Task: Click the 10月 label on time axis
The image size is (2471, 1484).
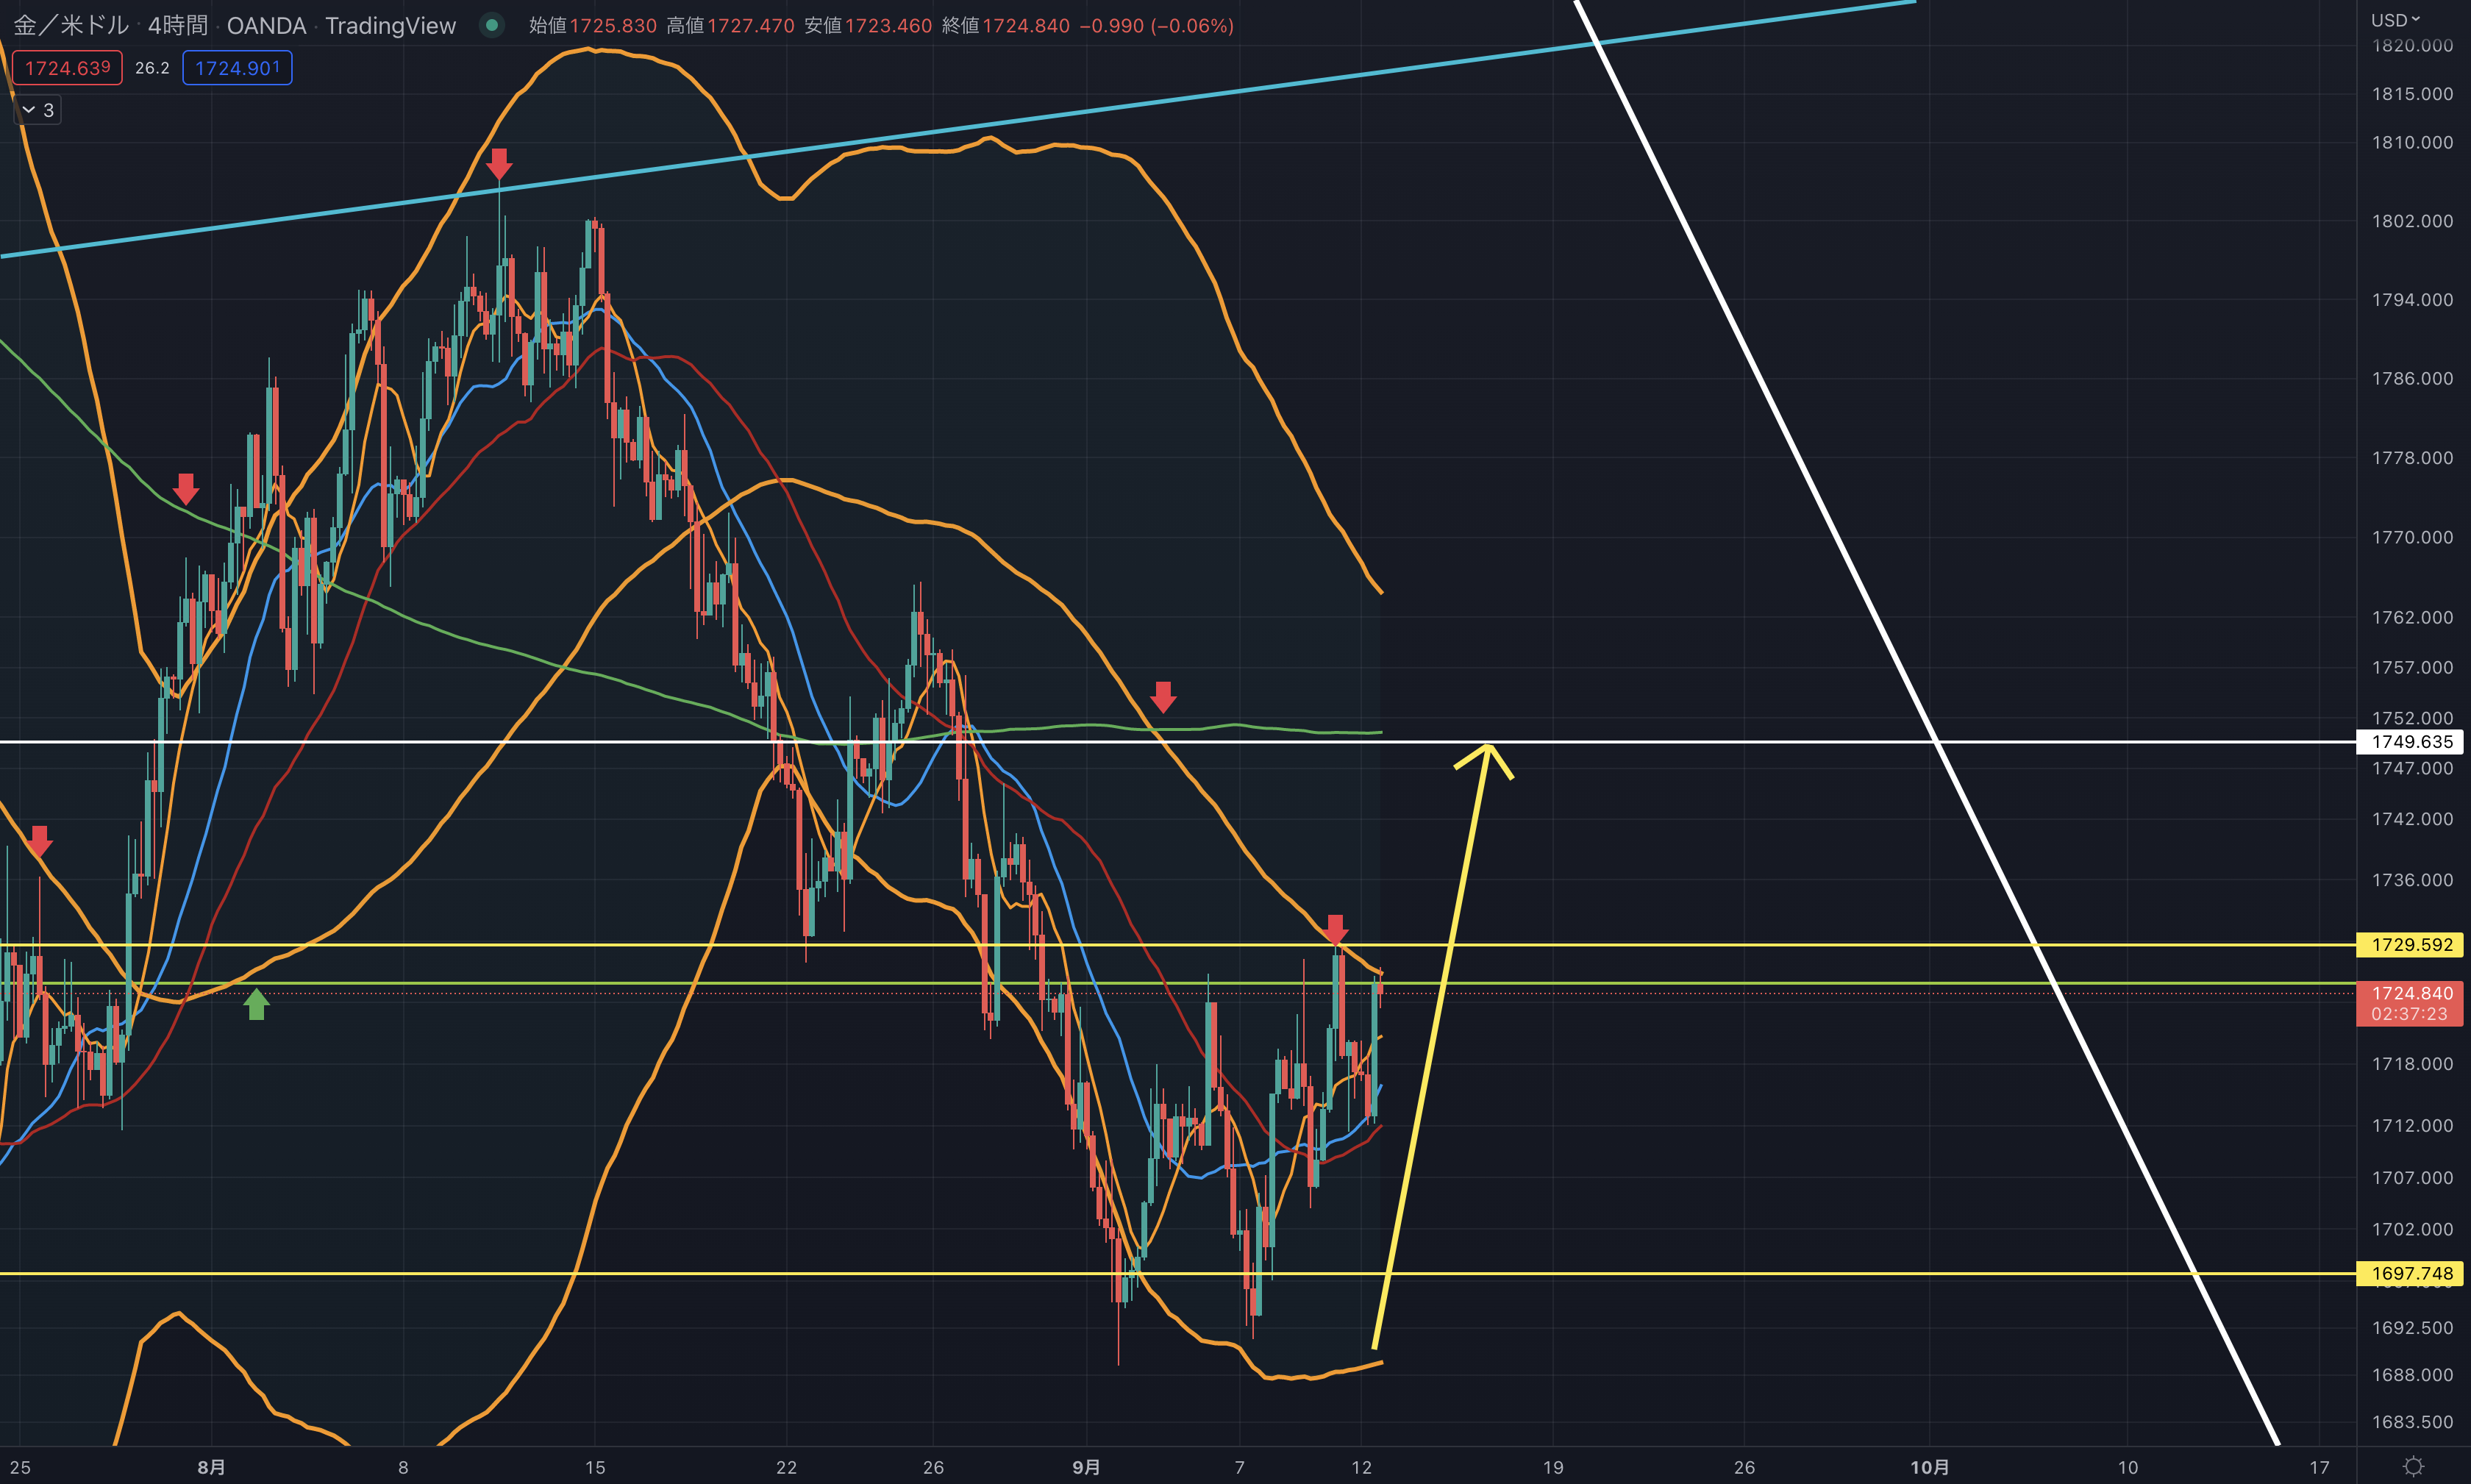Action: [1929, 1467]
